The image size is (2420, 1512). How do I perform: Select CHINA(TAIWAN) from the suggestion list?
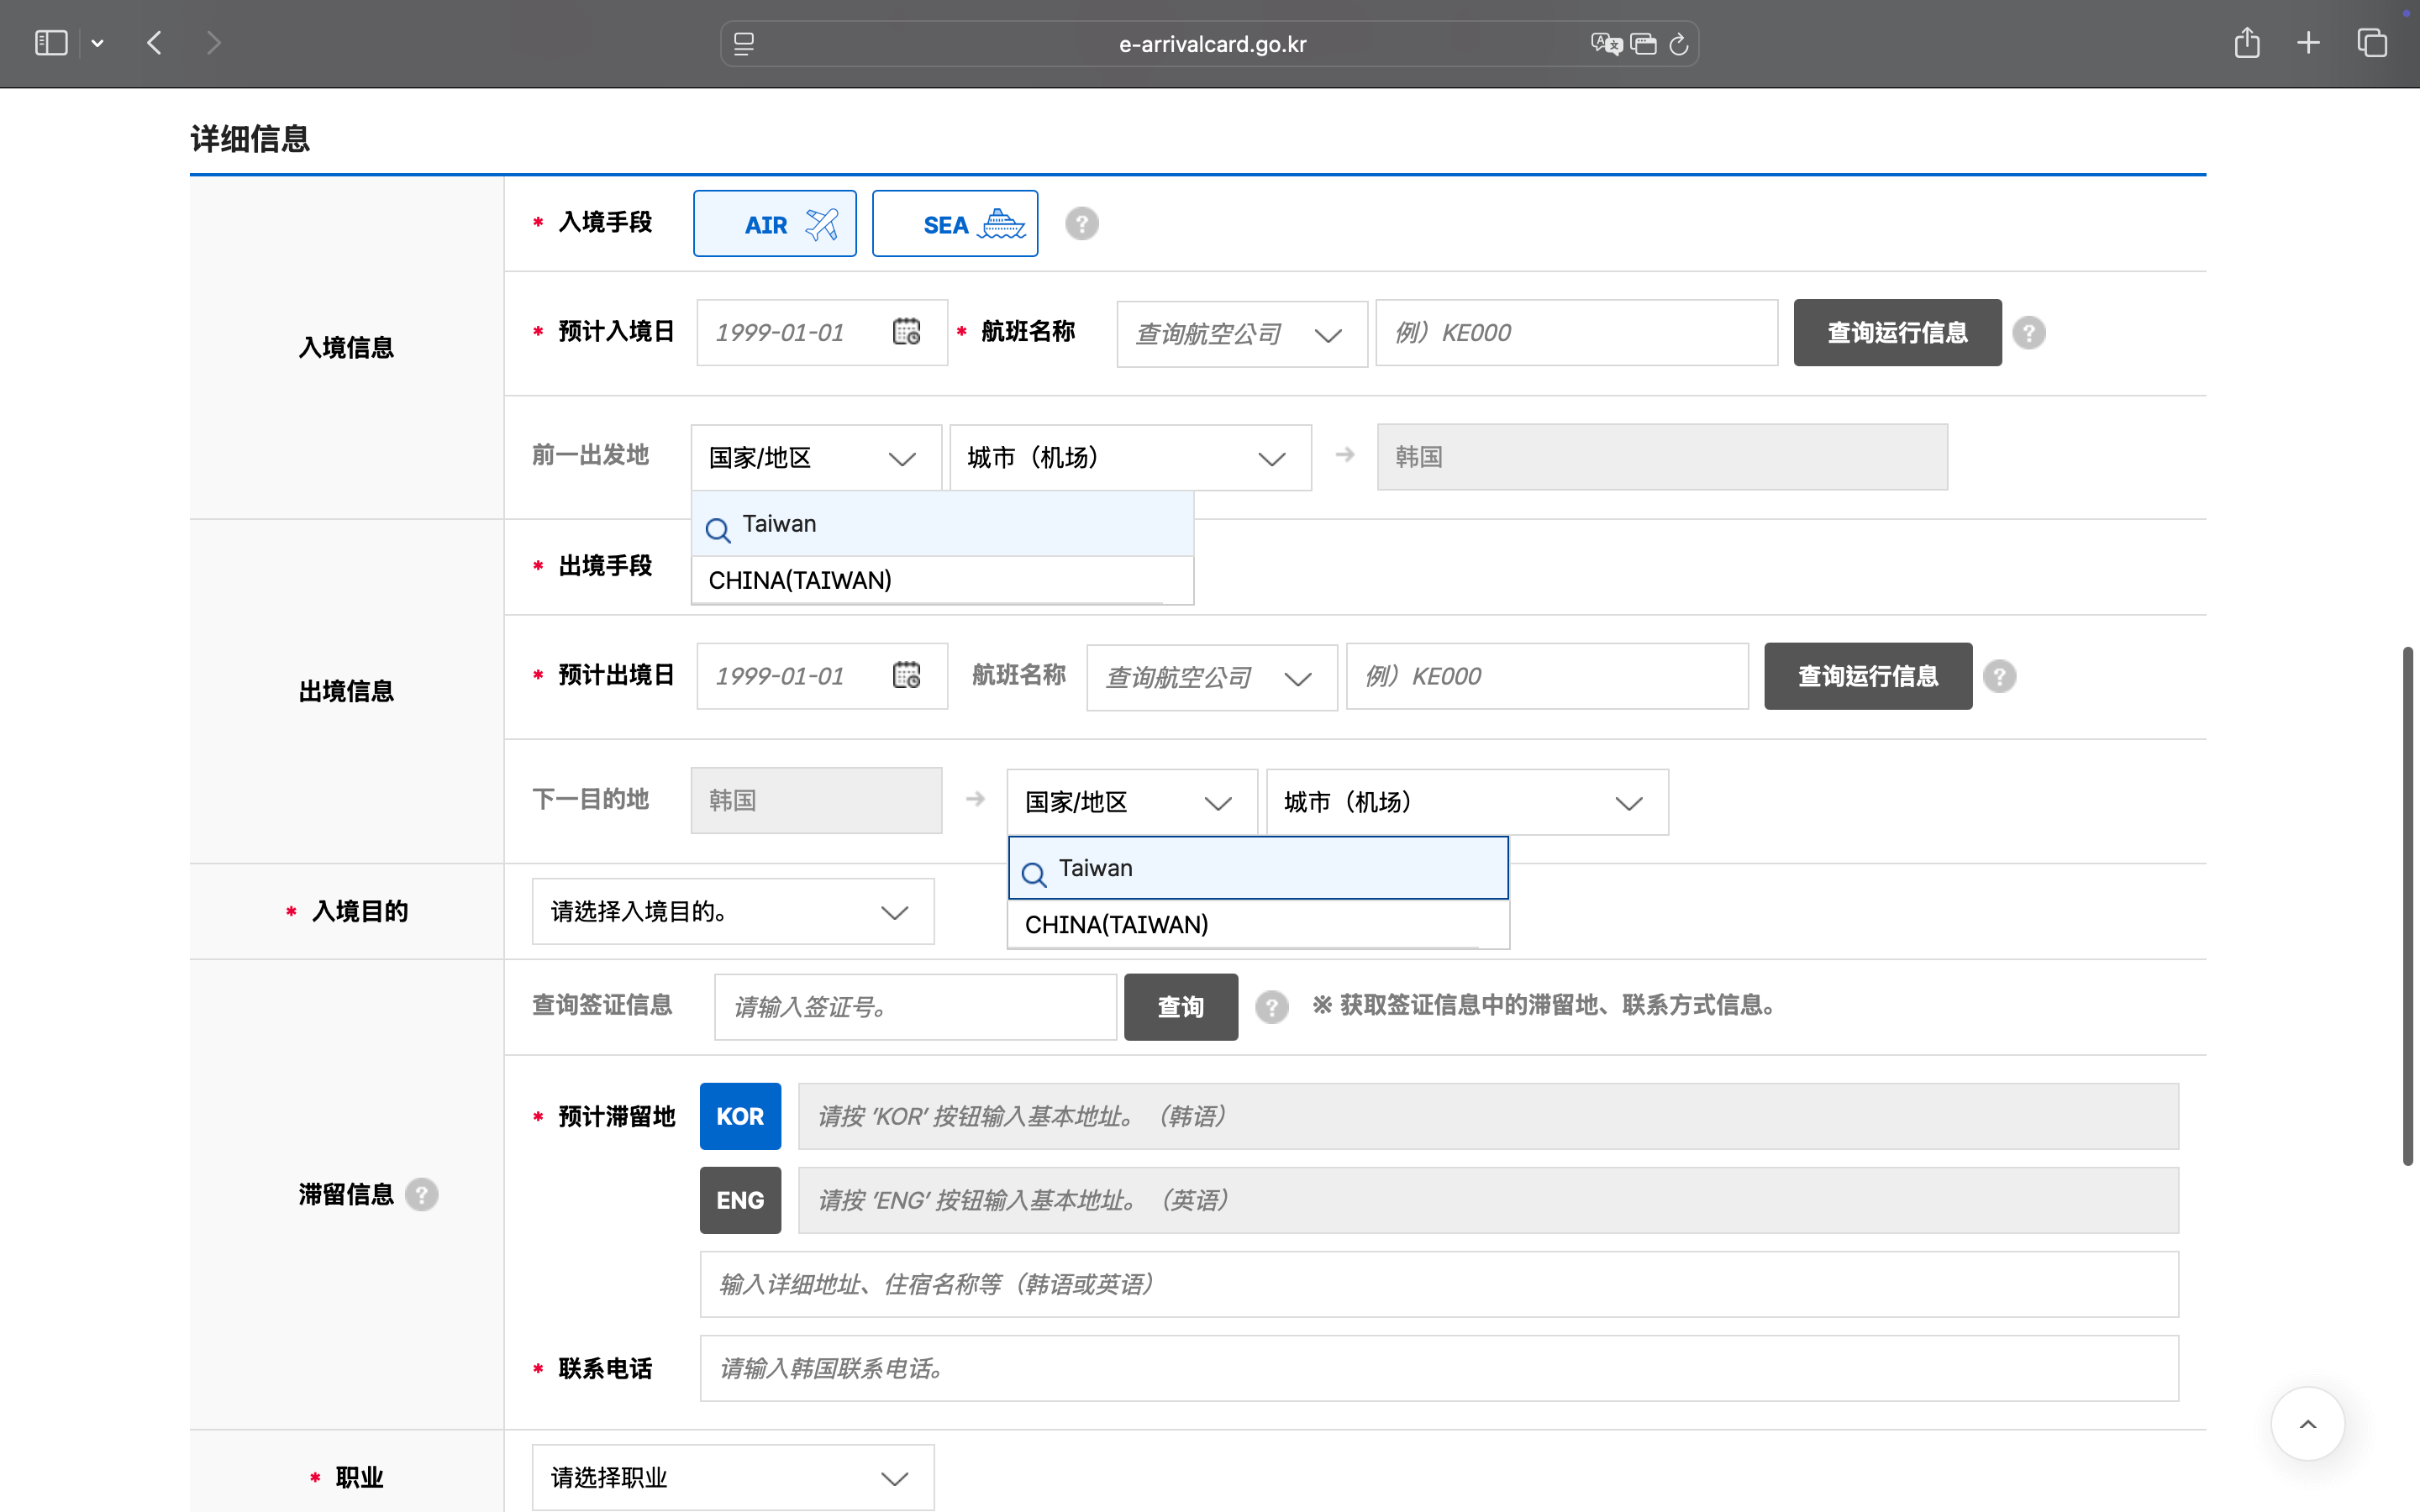click(x=1115, y=924)
